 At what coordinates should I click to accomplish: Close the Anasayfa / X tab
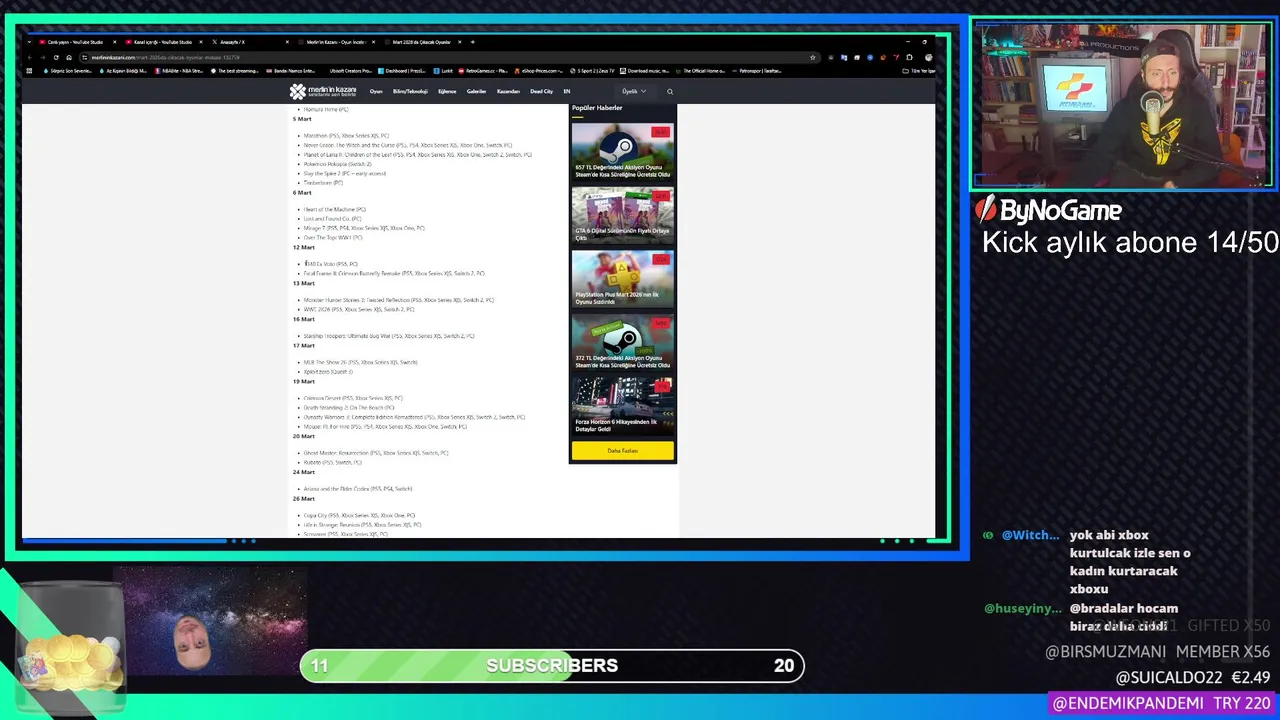click(287, 42)
